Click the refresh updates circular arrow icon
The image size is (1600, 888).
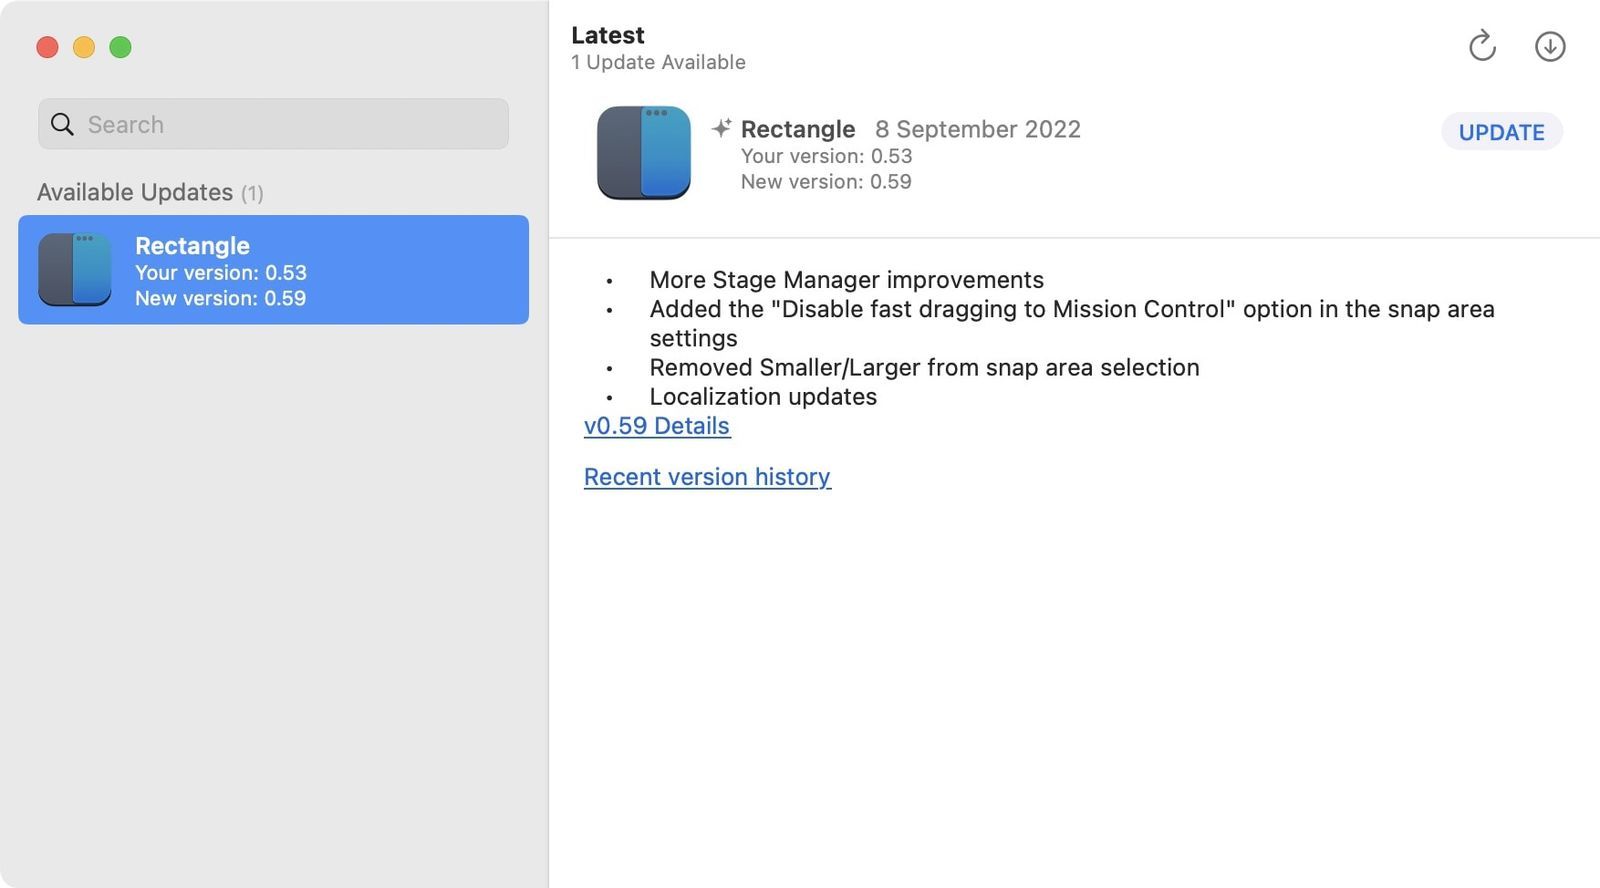pyautogui.click(x=1481, y=46)
